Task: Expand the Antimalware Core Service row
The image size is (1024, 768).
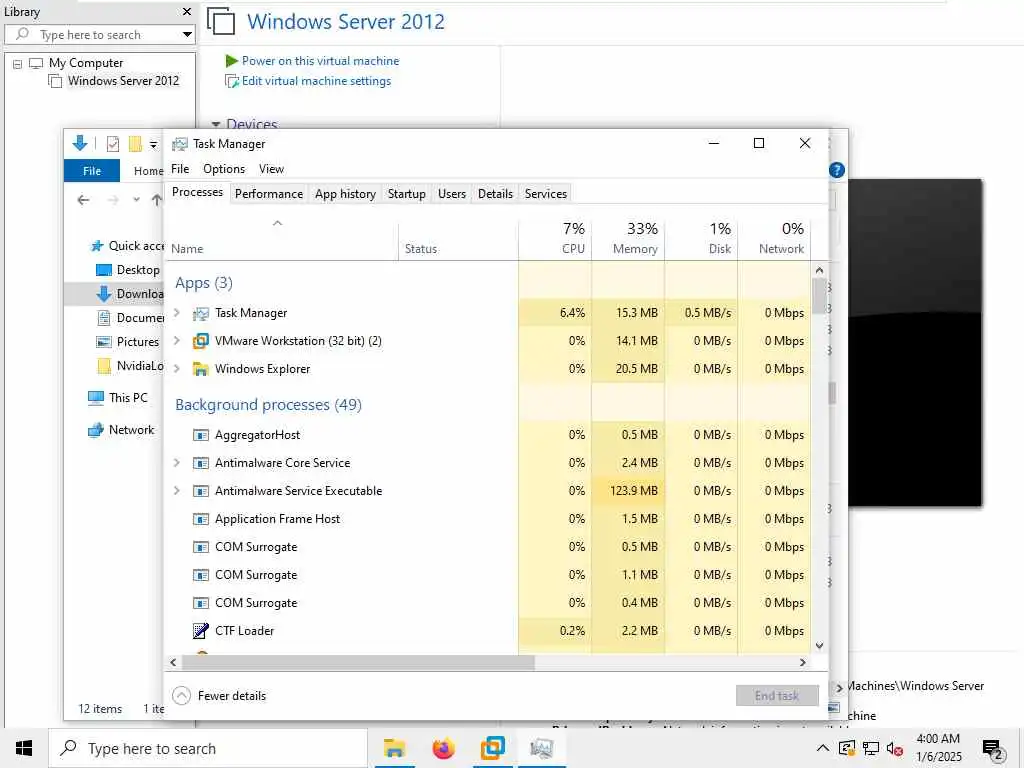Action: [x=177, y=463]
